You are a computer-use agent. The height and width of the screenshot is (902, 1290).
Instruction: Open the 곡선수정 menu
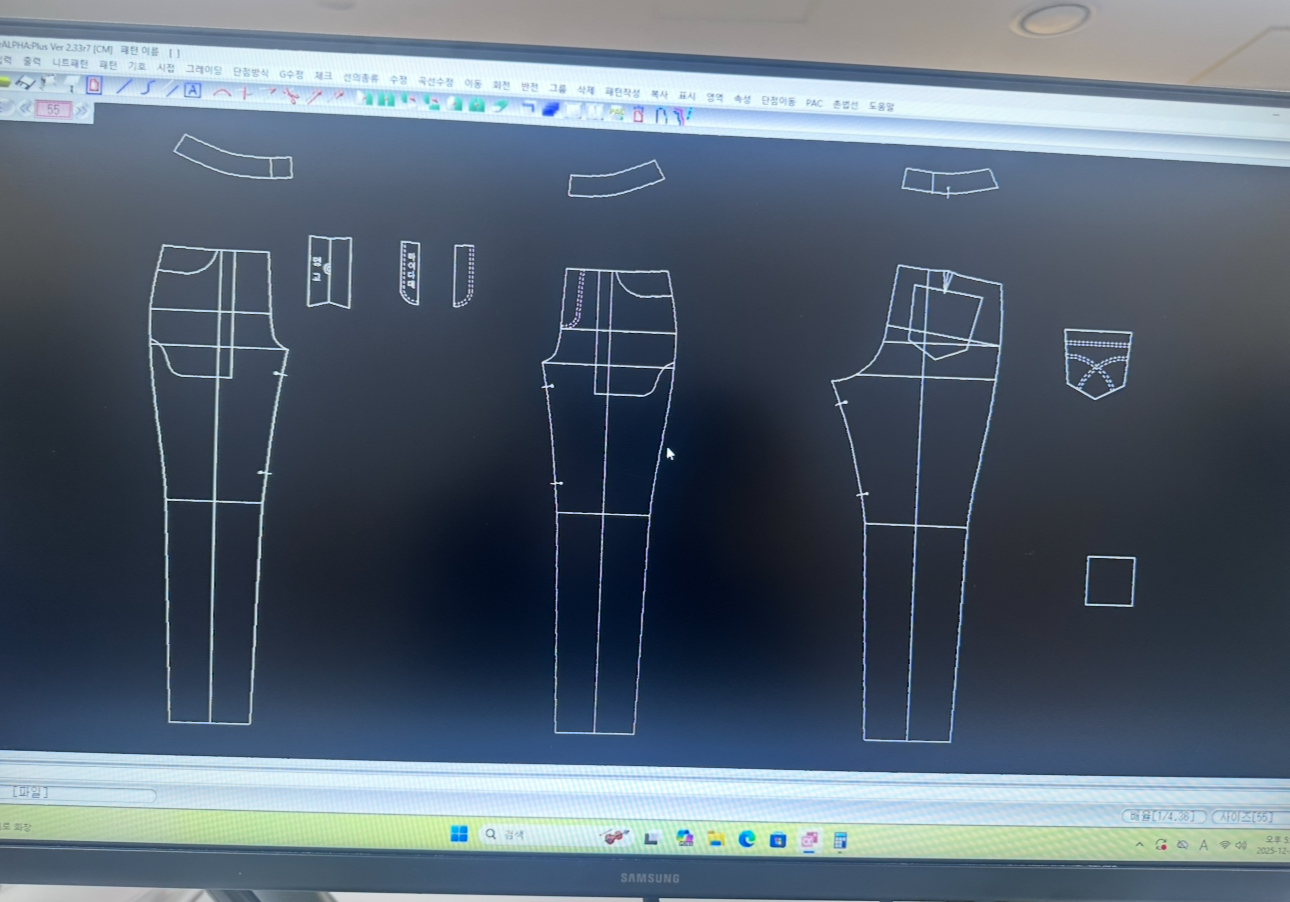tap(435, 81)
